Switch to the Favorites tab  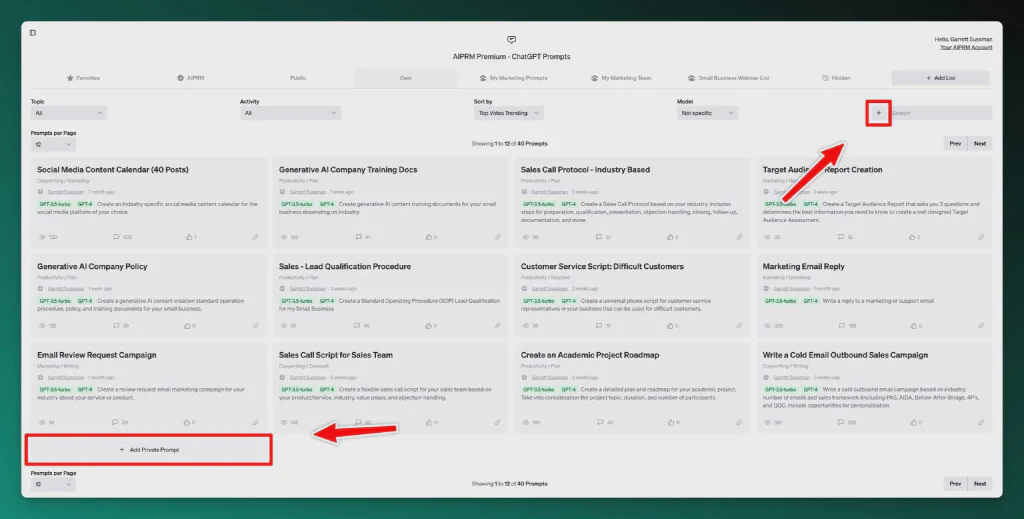coord(83,78)
